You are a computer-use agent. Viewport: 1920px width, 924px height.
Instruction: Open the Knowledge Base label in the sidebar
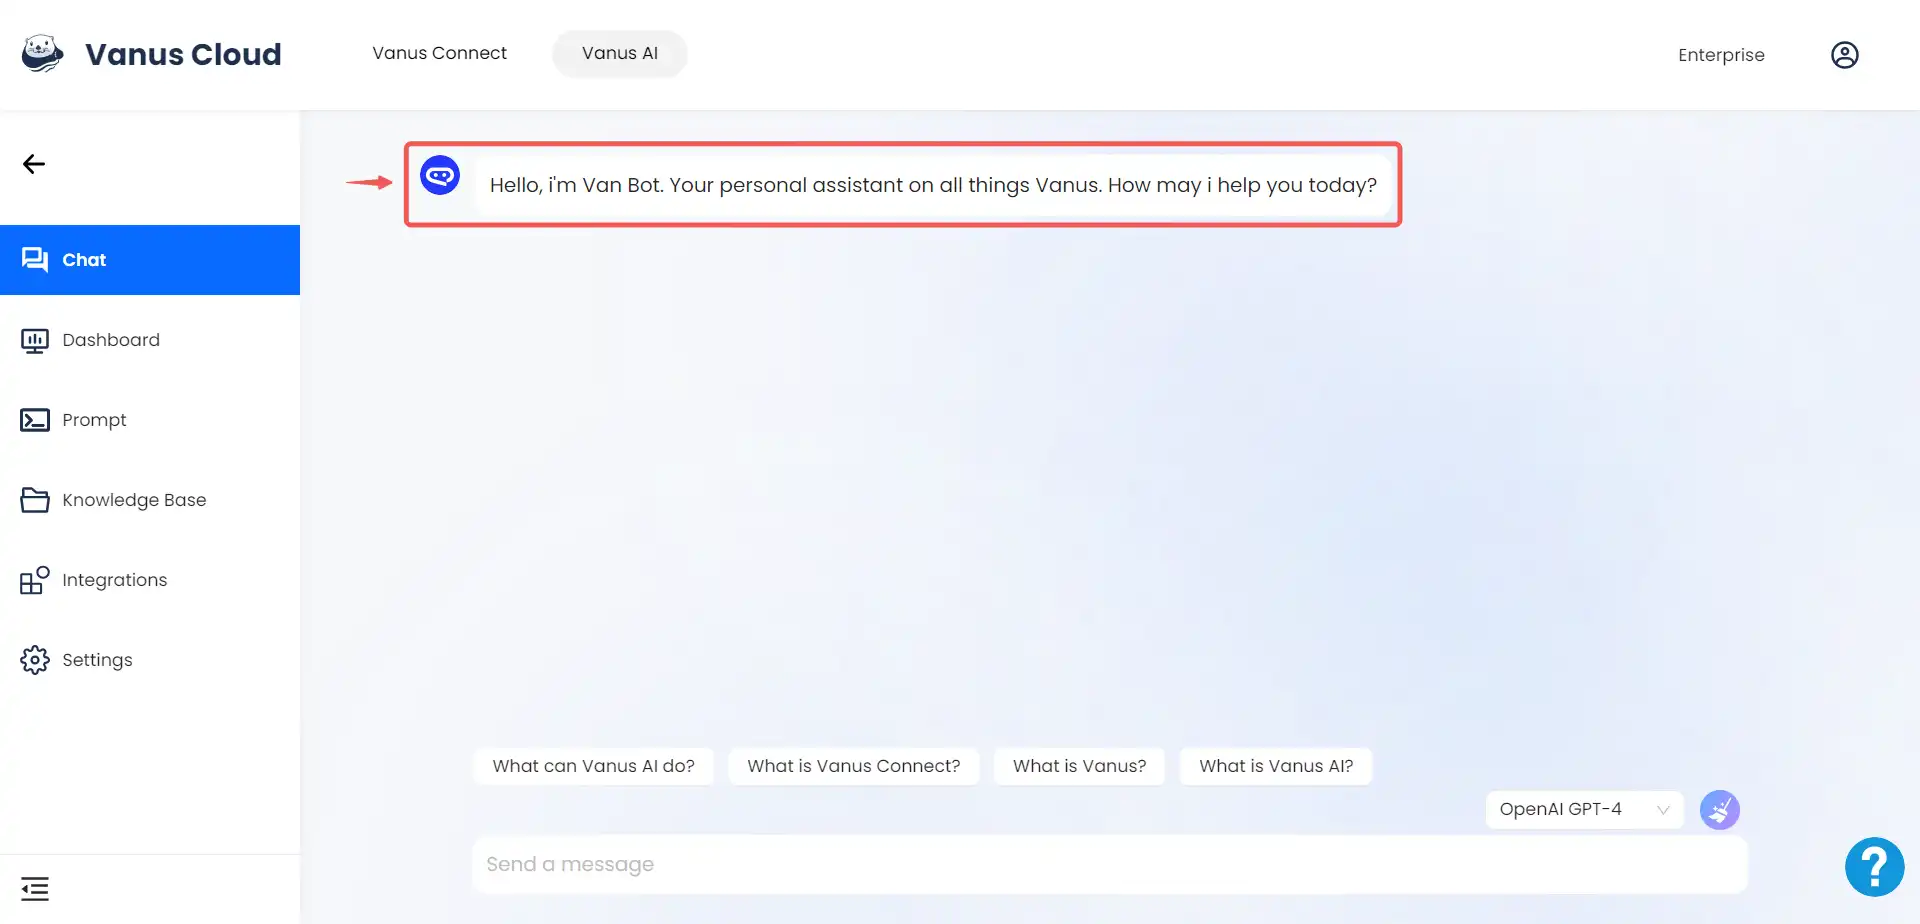(134, 500)
